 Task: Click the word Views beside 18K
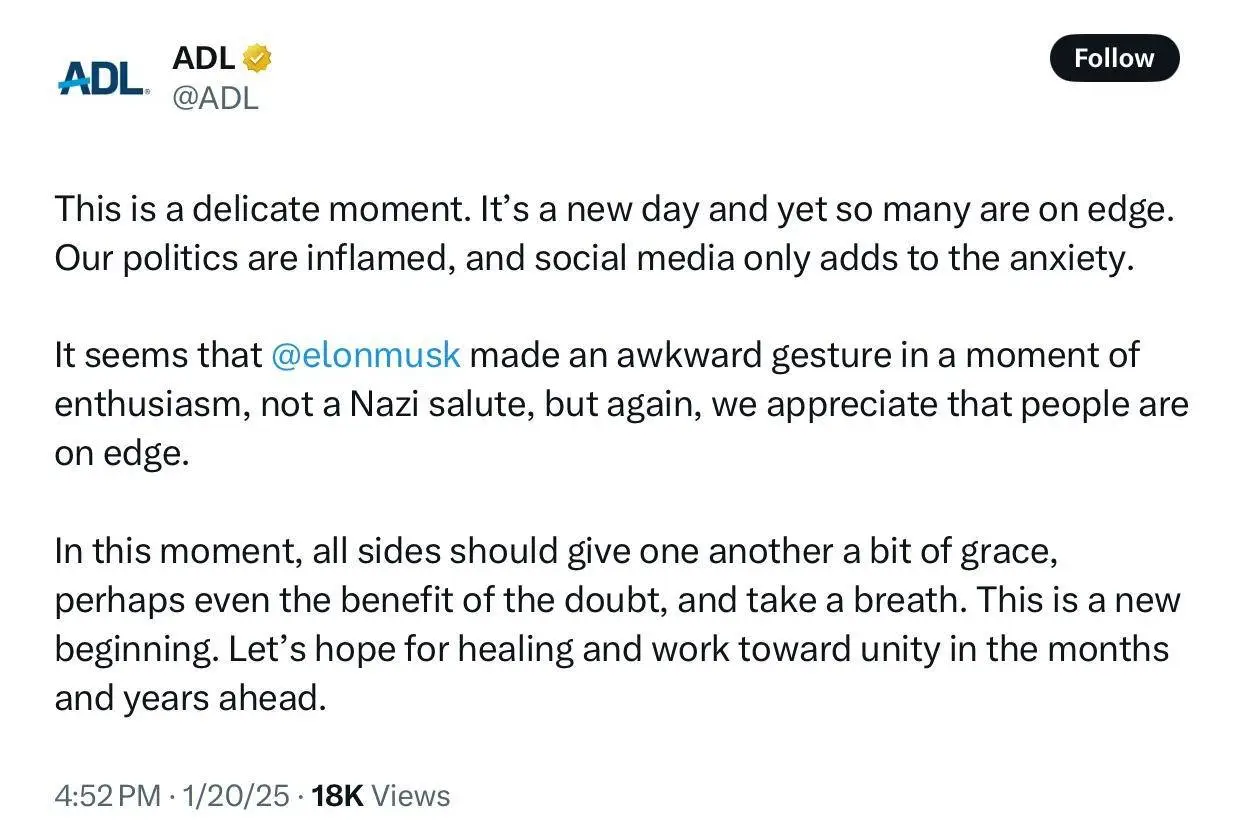411,796
